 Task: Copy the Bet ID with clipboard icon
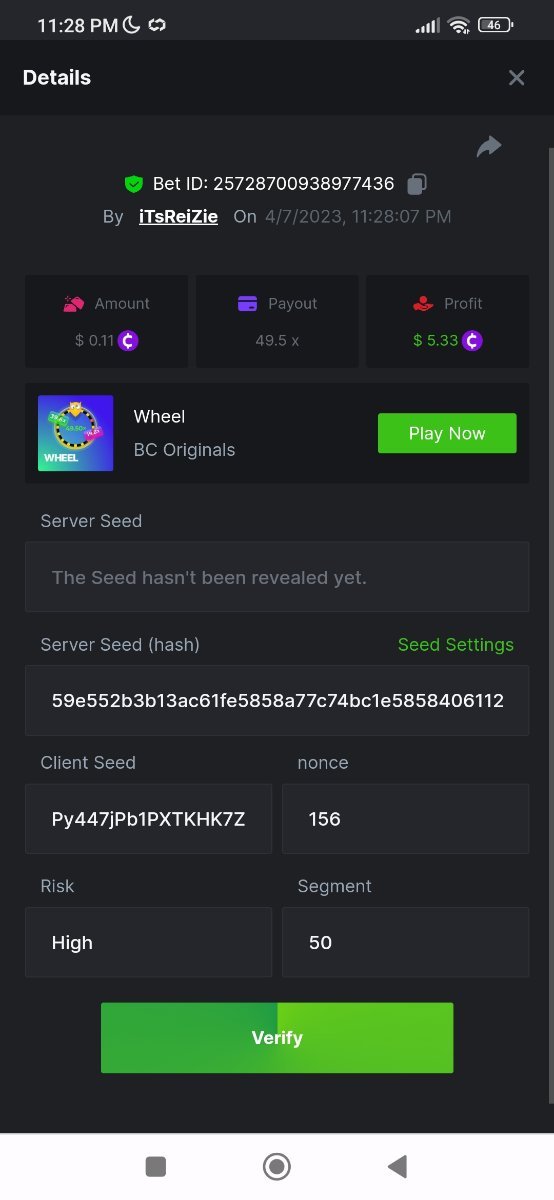(417, 184)
